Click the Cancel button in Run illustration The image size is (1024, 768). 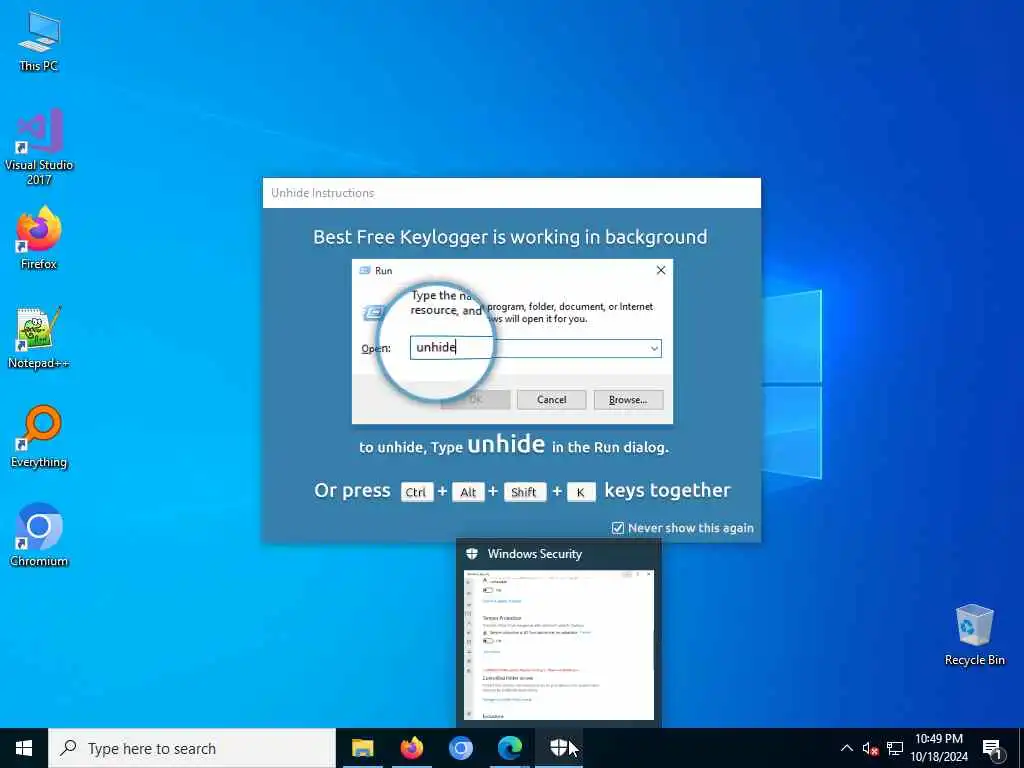[x=551, y=400]
